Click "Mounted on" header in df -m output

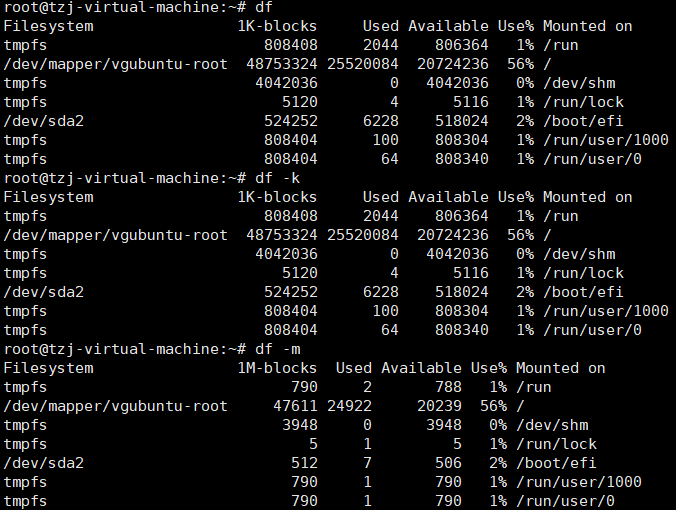pos(560,368)
